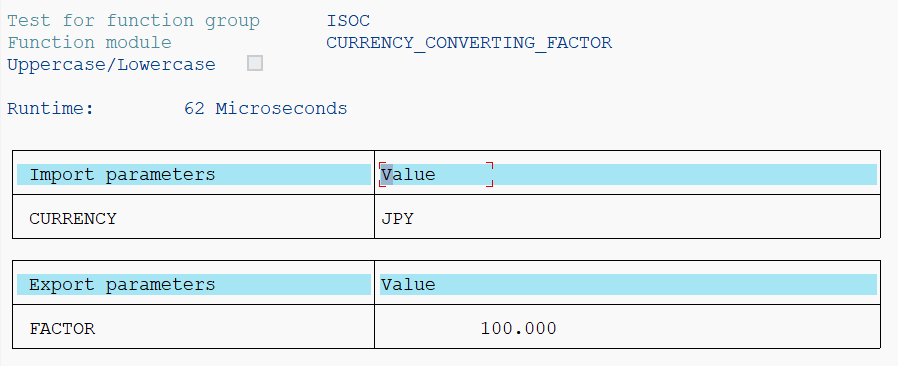Click the JPY currency value
This screenshot has width=898, height=366.
[x=397, y=219]
